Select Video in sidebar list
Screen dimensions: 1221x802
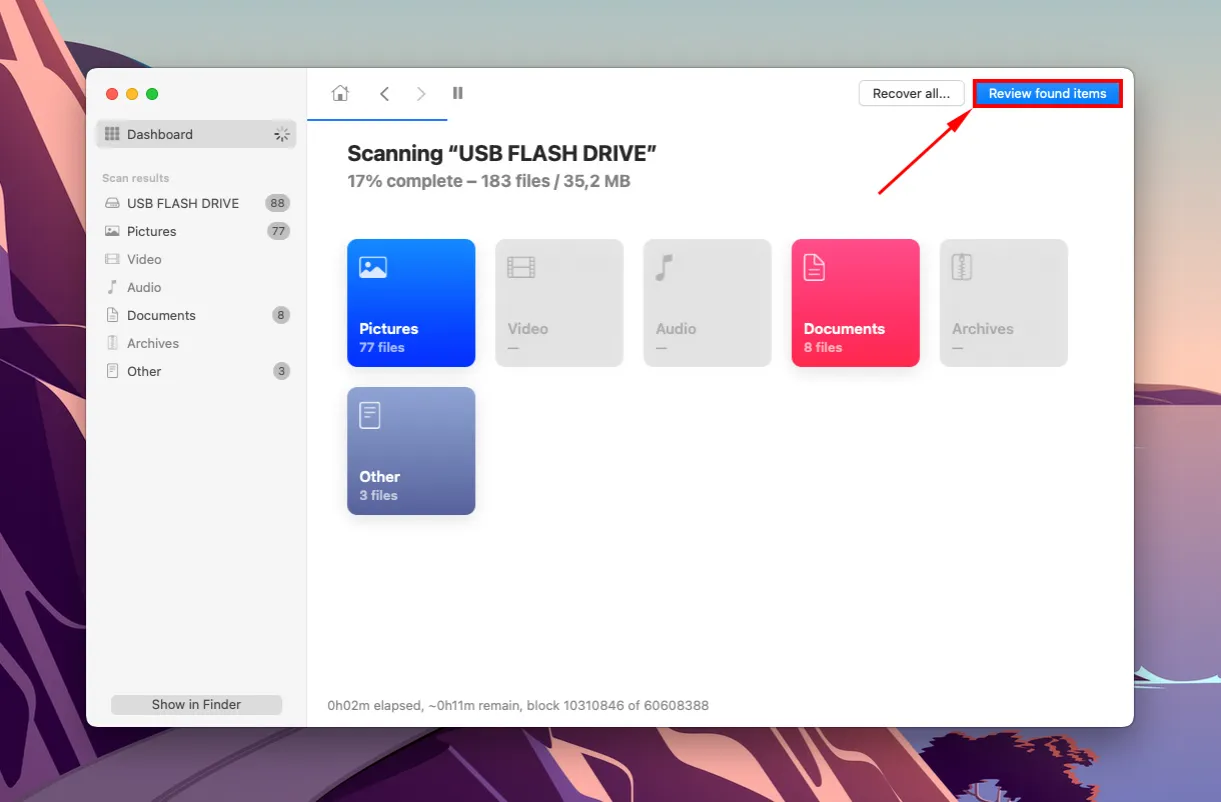pos(144,259)
